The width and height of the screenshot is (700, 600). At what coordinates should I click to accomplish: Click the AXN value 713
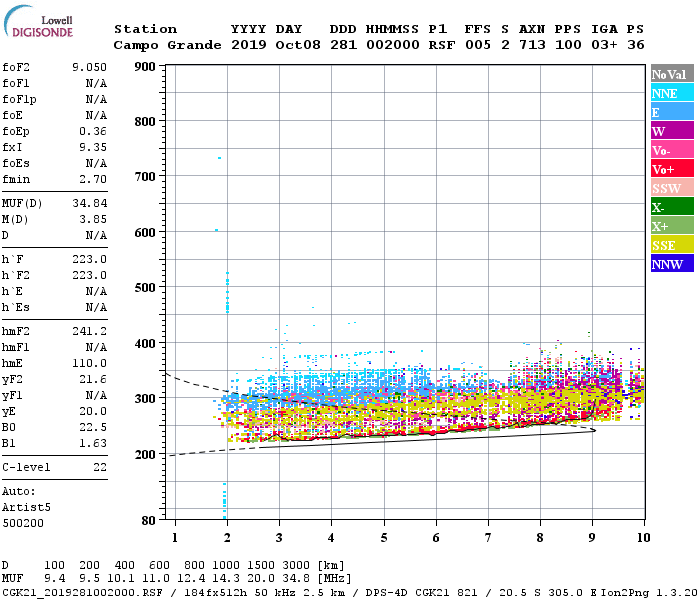[x=532, y=45]
